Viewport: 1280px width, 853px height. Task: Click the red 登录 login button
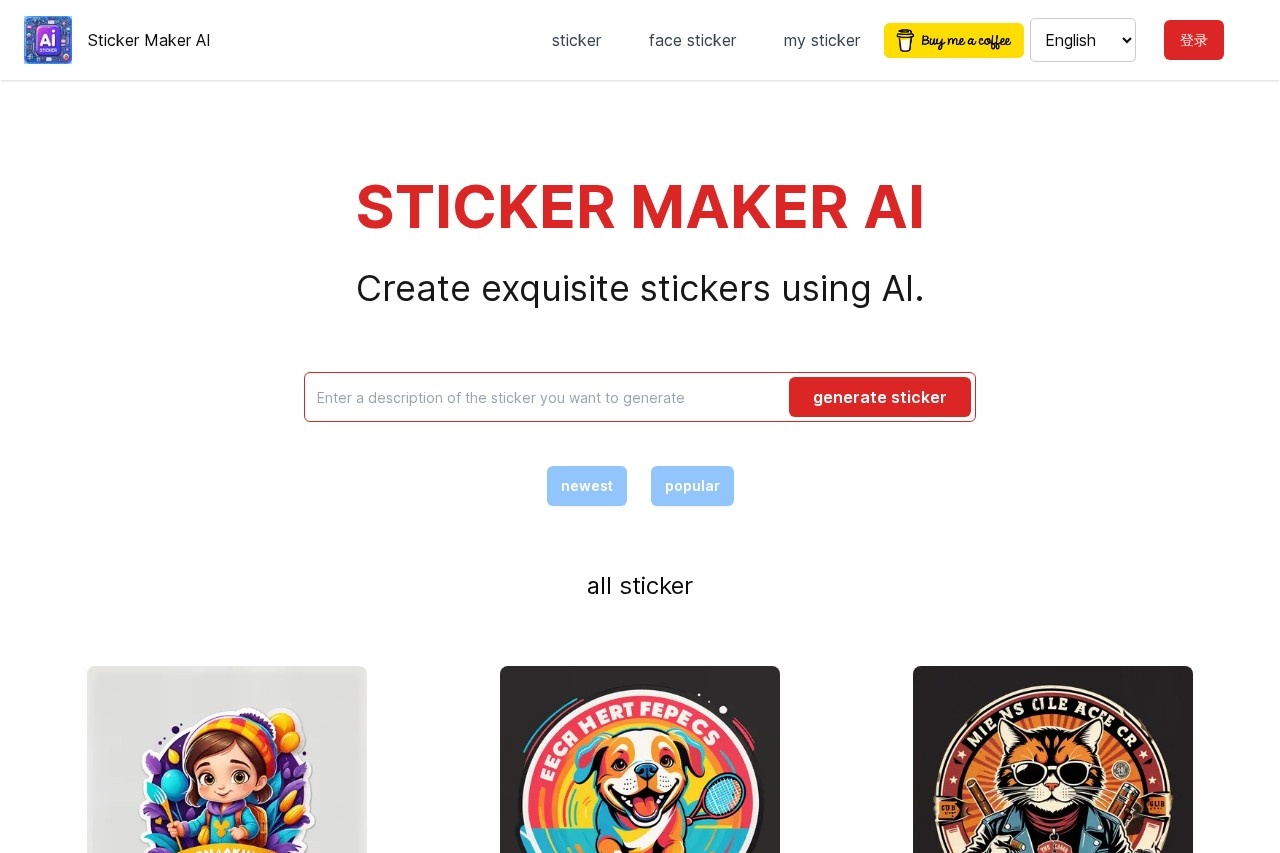tap(1194, 40)
